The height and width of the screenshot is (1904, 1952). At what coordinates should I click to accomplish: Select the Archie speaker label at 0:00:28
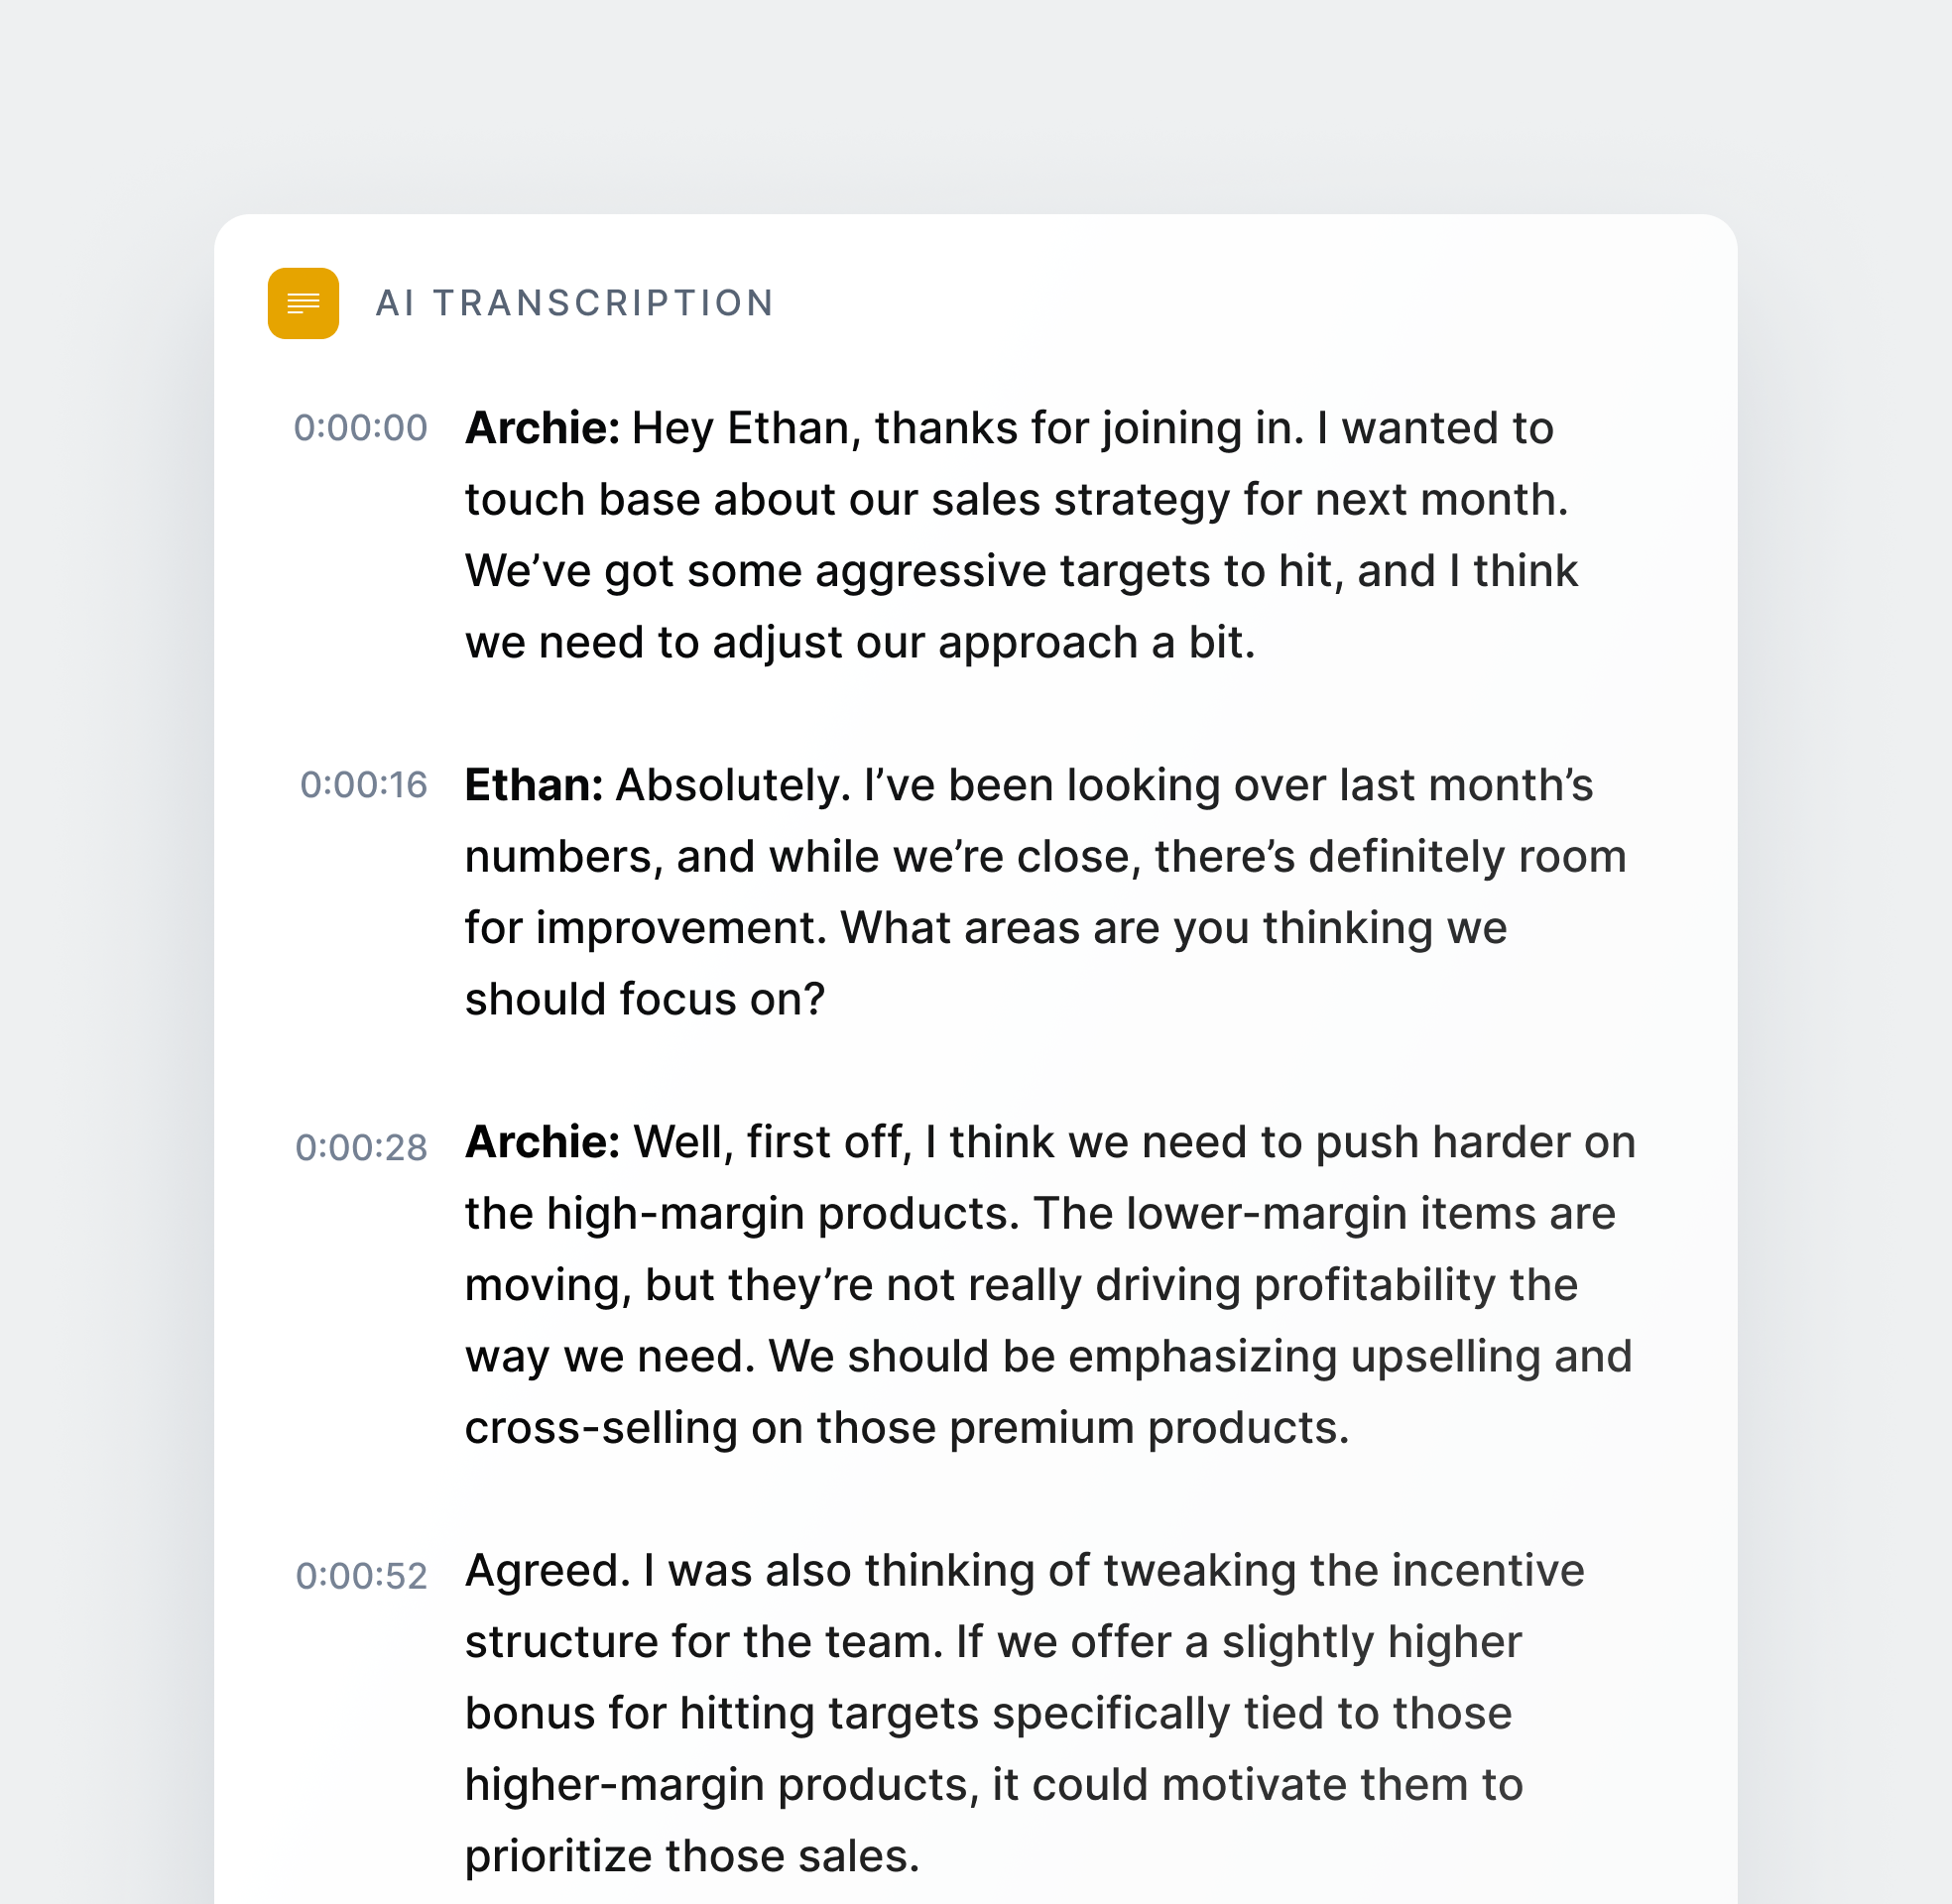point(542,1142)
